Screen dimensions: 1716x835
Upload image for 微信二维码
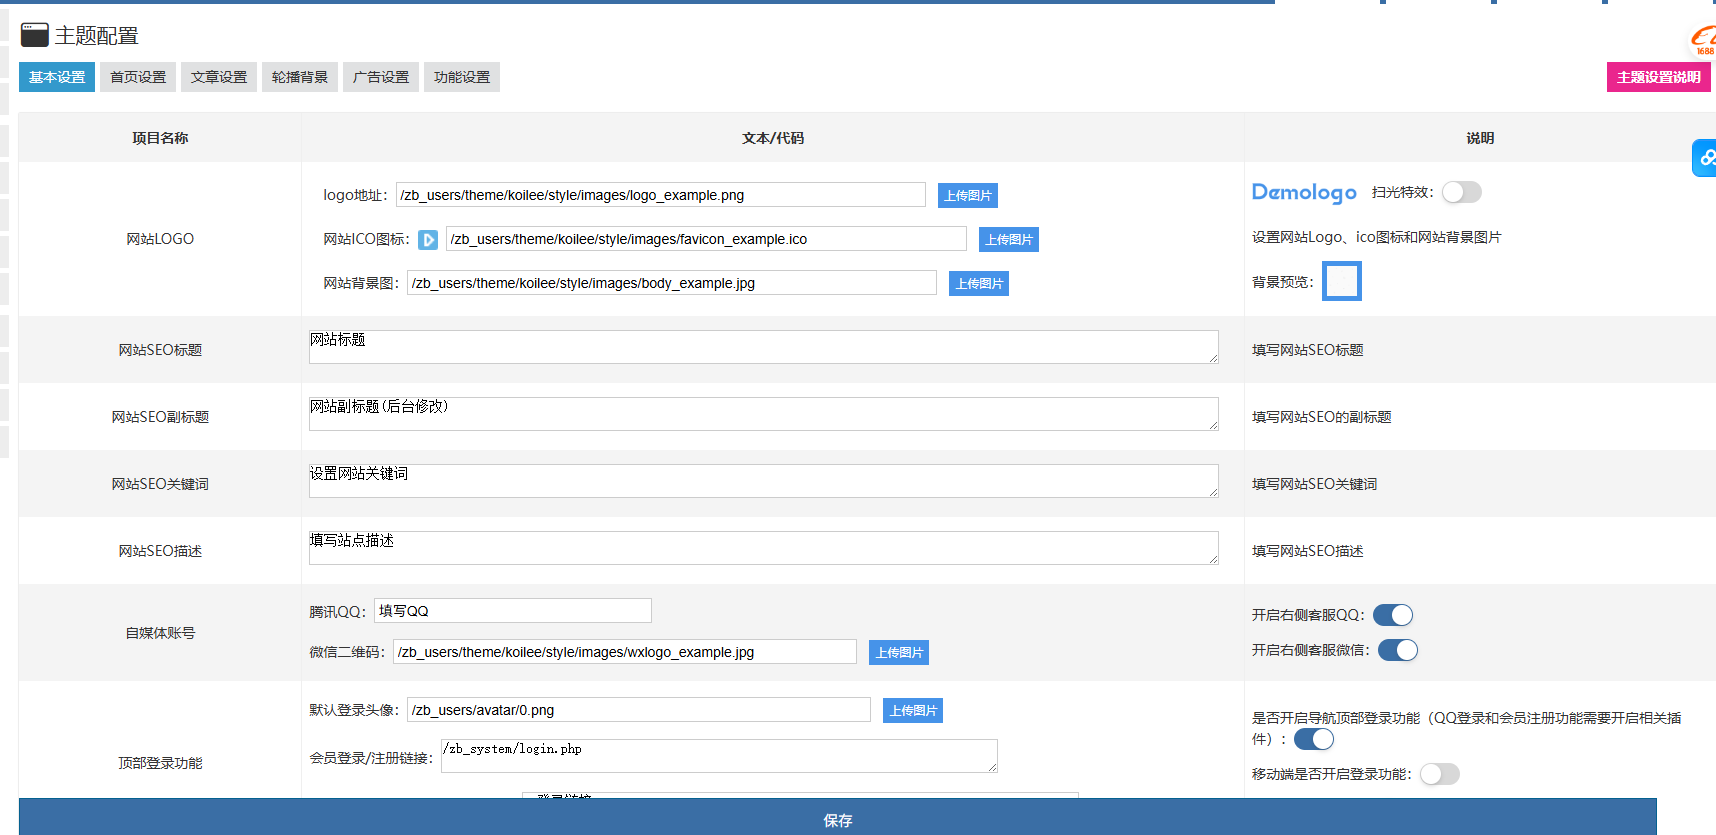898,653
